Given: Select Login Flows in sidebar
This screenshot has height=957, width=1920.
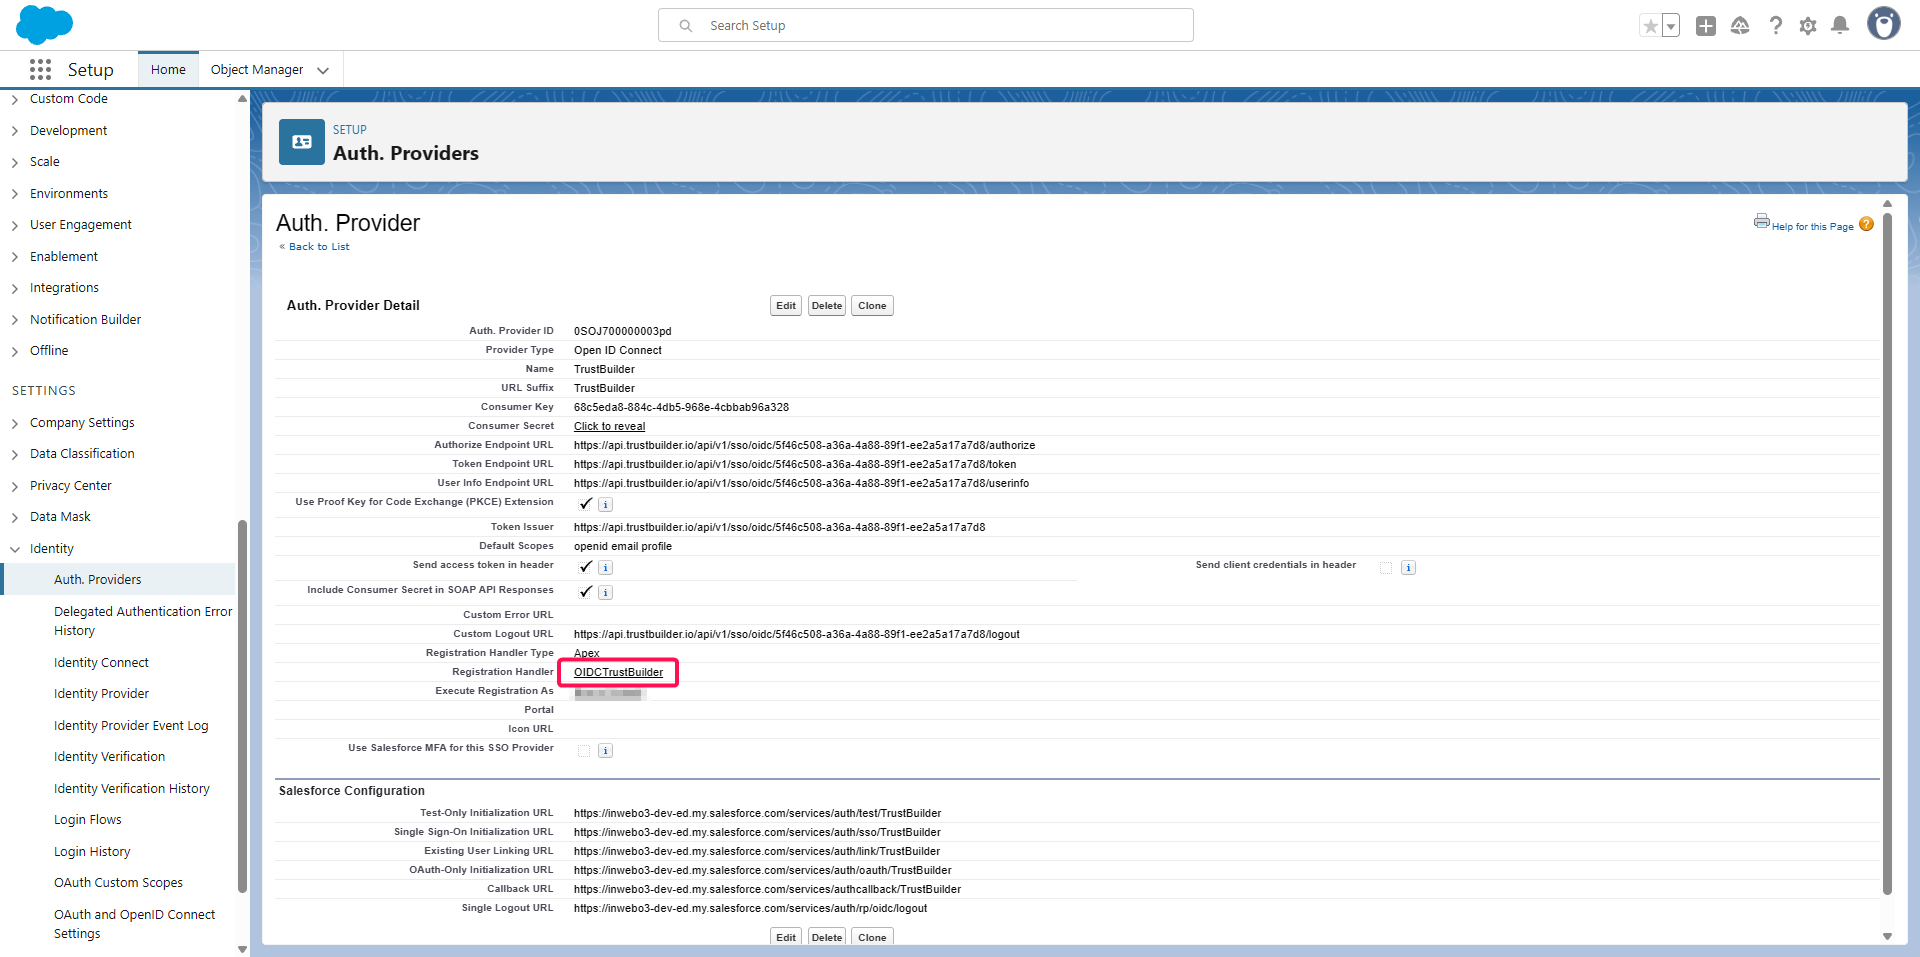Looking at the screenshot, I should 88,820.
